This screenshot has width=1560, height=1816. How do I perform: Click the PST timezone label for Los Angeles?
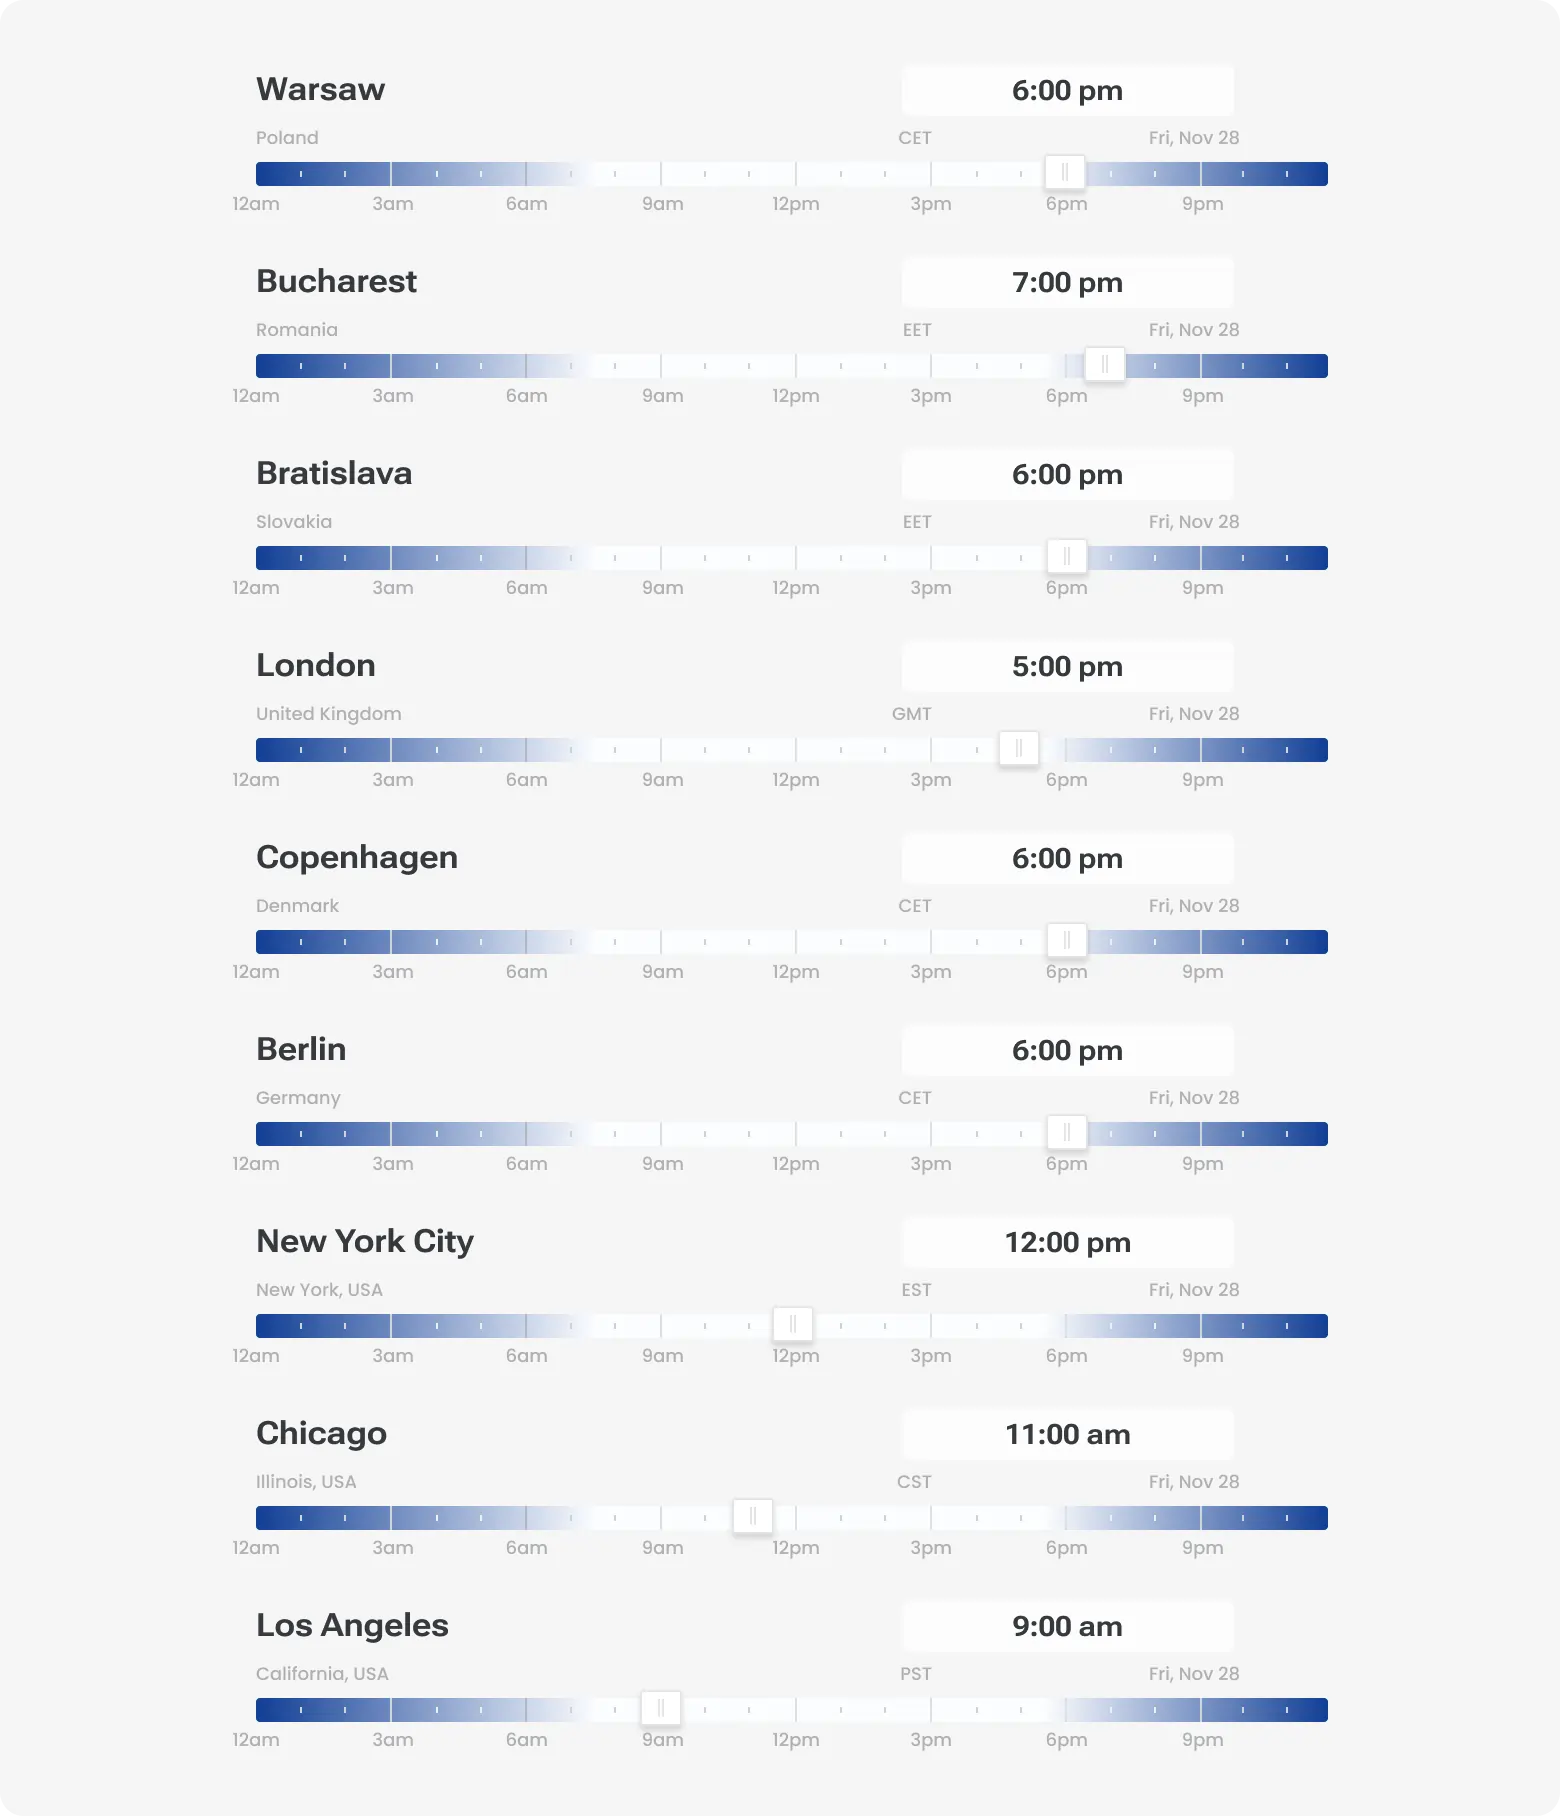[916, 1673]
